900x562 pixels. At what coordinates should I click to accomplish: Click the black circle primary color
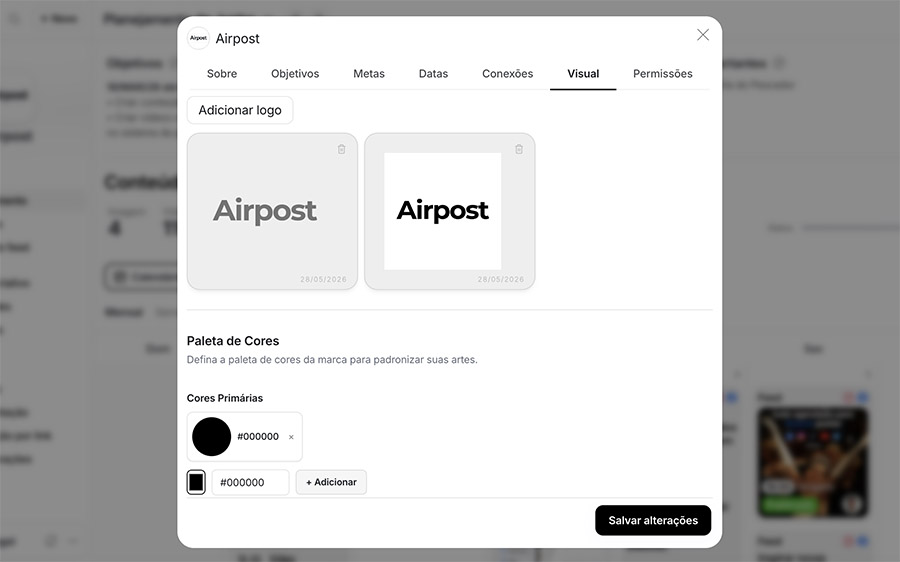(211, 437)
